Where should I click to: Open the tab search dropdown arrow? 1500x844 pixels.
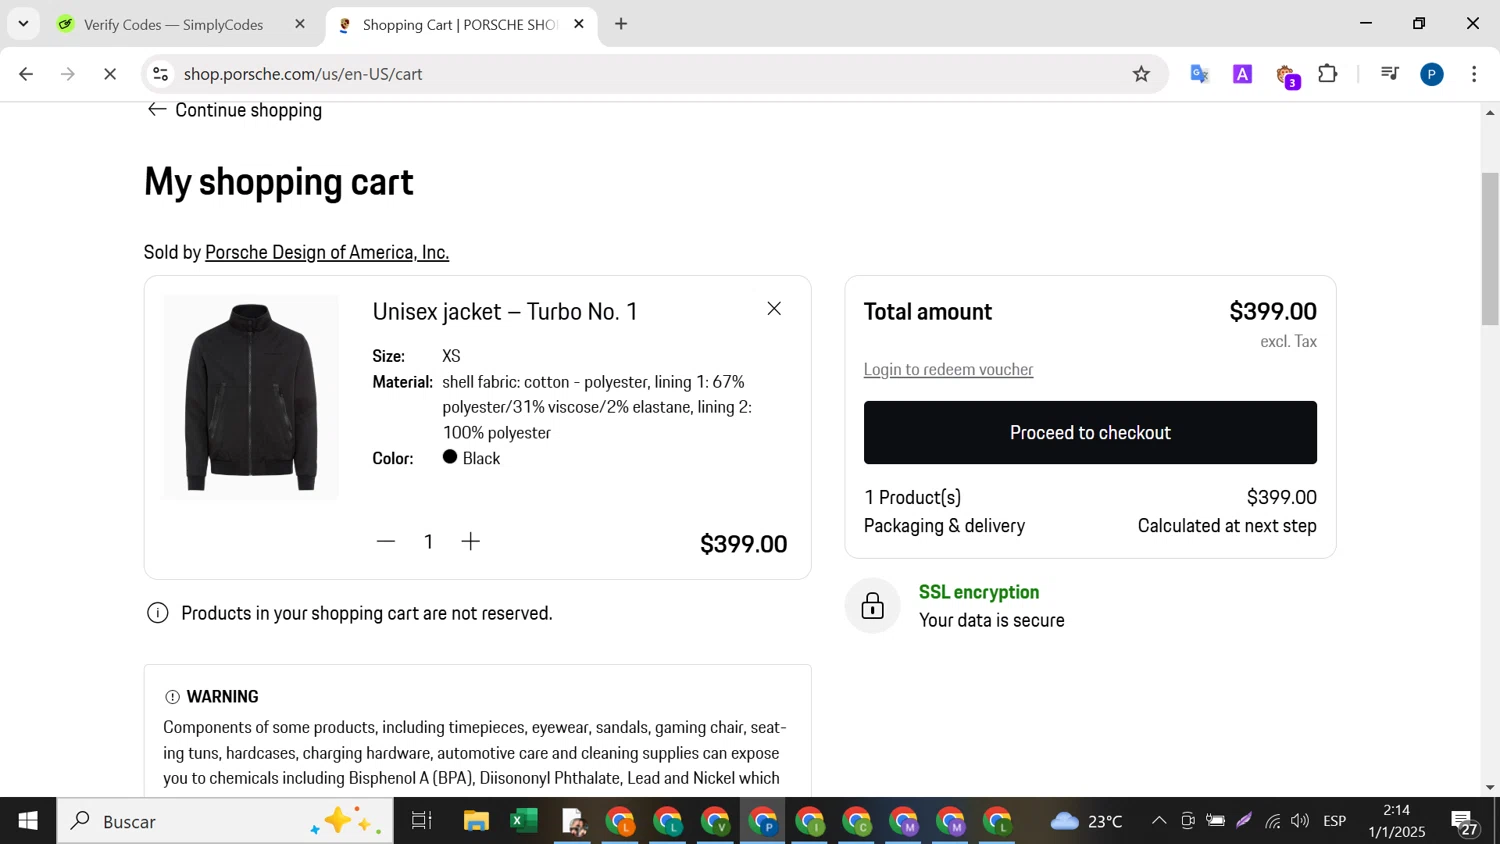tap(23, 24)
